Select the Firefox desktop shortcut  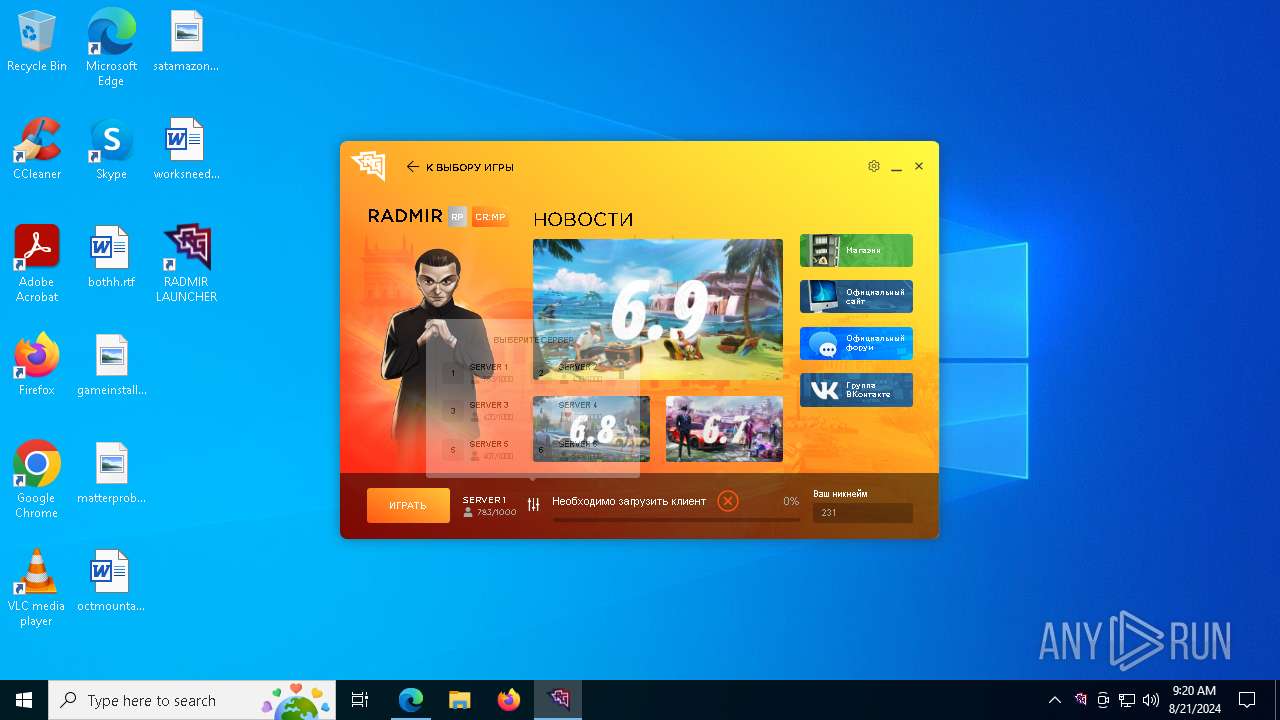click(37, 366)
